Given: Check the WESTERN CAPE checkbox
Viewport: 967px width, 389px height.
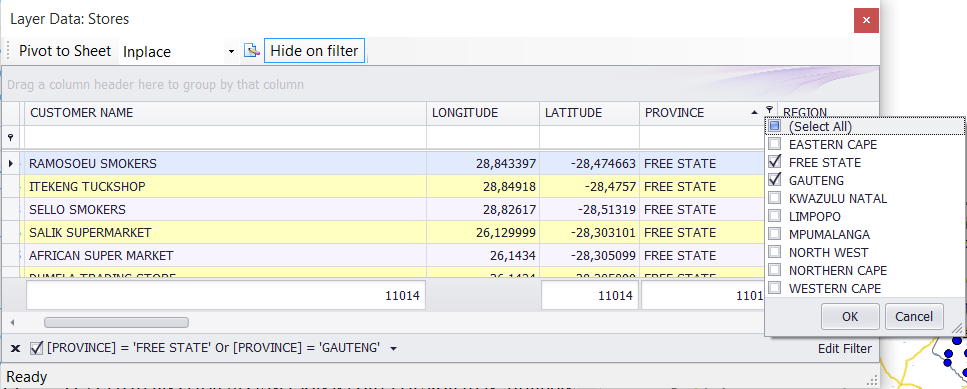Looking at the screenshot, I should pyautogui.click(x=775, y=288).
